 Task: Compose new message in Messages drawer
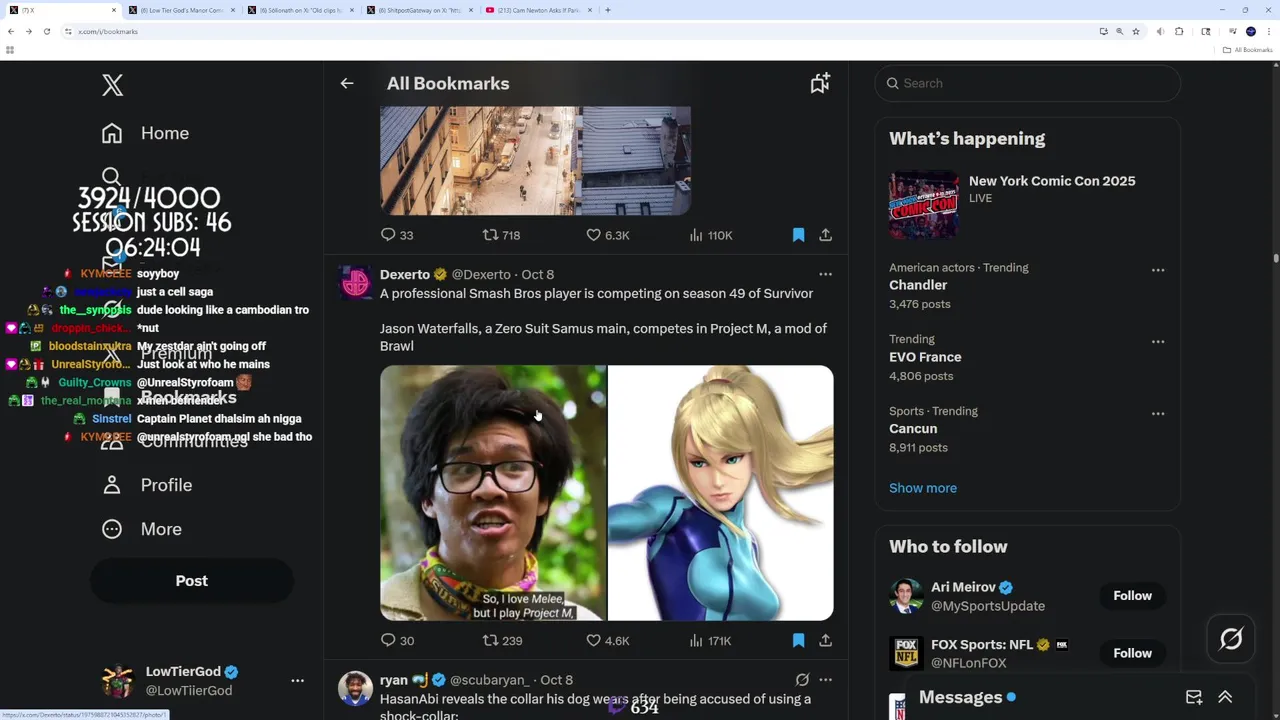[1194, 697]
